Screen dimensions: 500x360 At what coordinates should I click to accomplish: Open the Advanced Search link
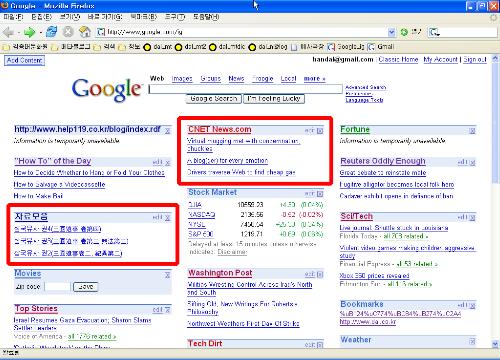pyautogui.click(x=366, y=87)
